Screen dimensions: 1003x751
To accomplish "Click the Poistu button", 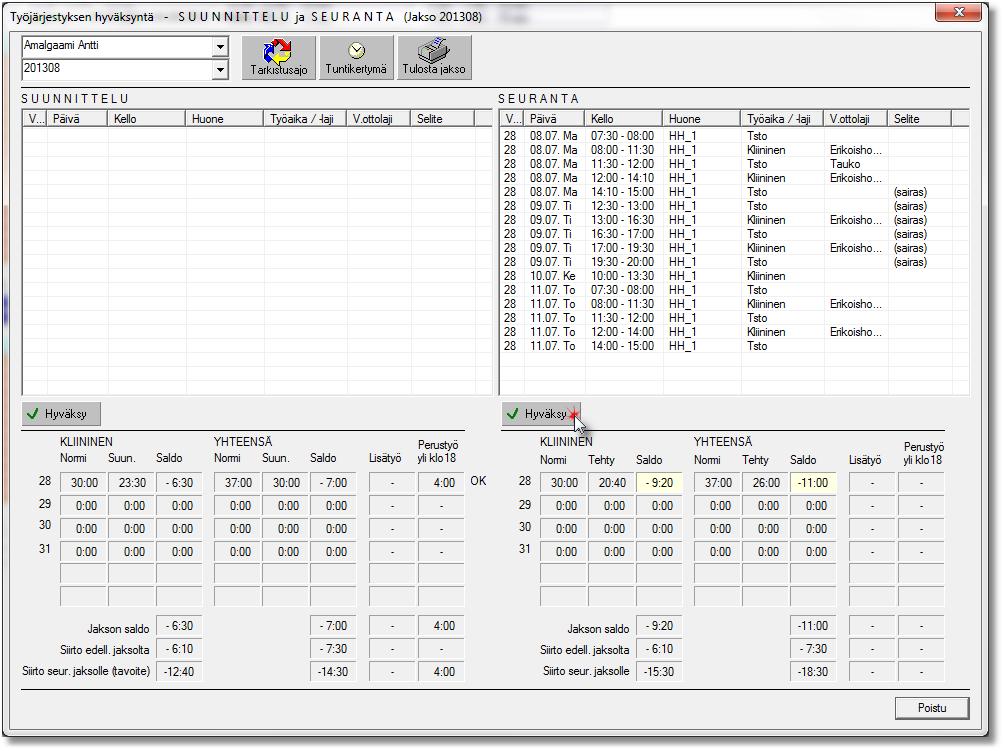I will [932, 708].
